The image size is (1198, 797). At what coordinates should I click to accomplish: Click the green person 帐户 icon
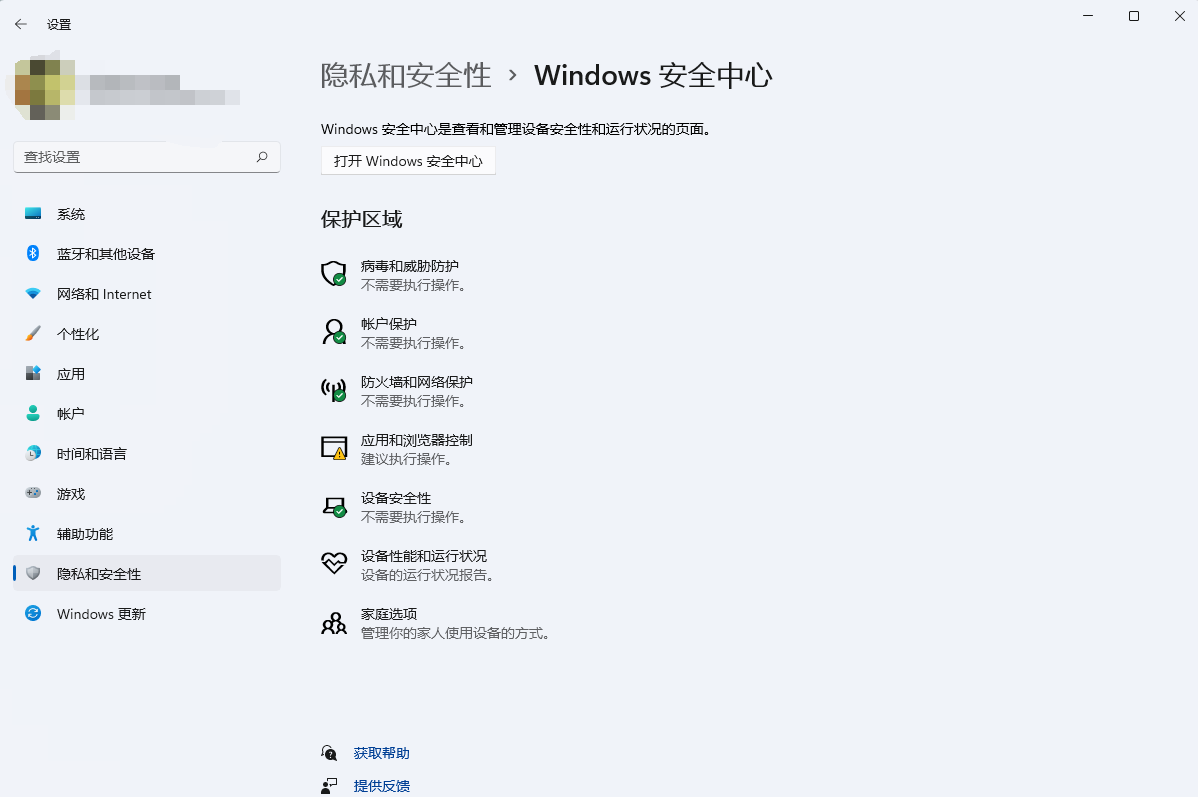33,413
